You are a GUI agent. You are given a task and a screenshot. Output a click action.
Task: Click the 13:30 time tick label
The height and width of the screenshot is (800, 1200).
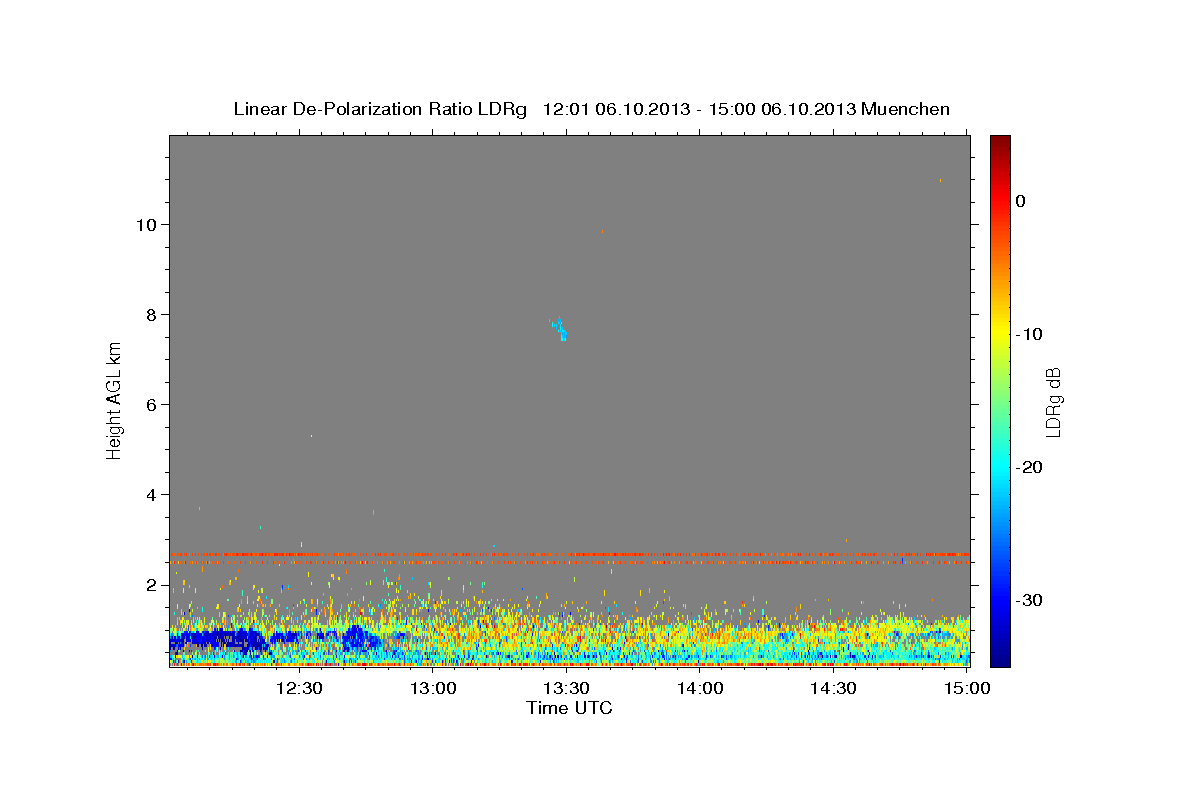pos(566,688)
